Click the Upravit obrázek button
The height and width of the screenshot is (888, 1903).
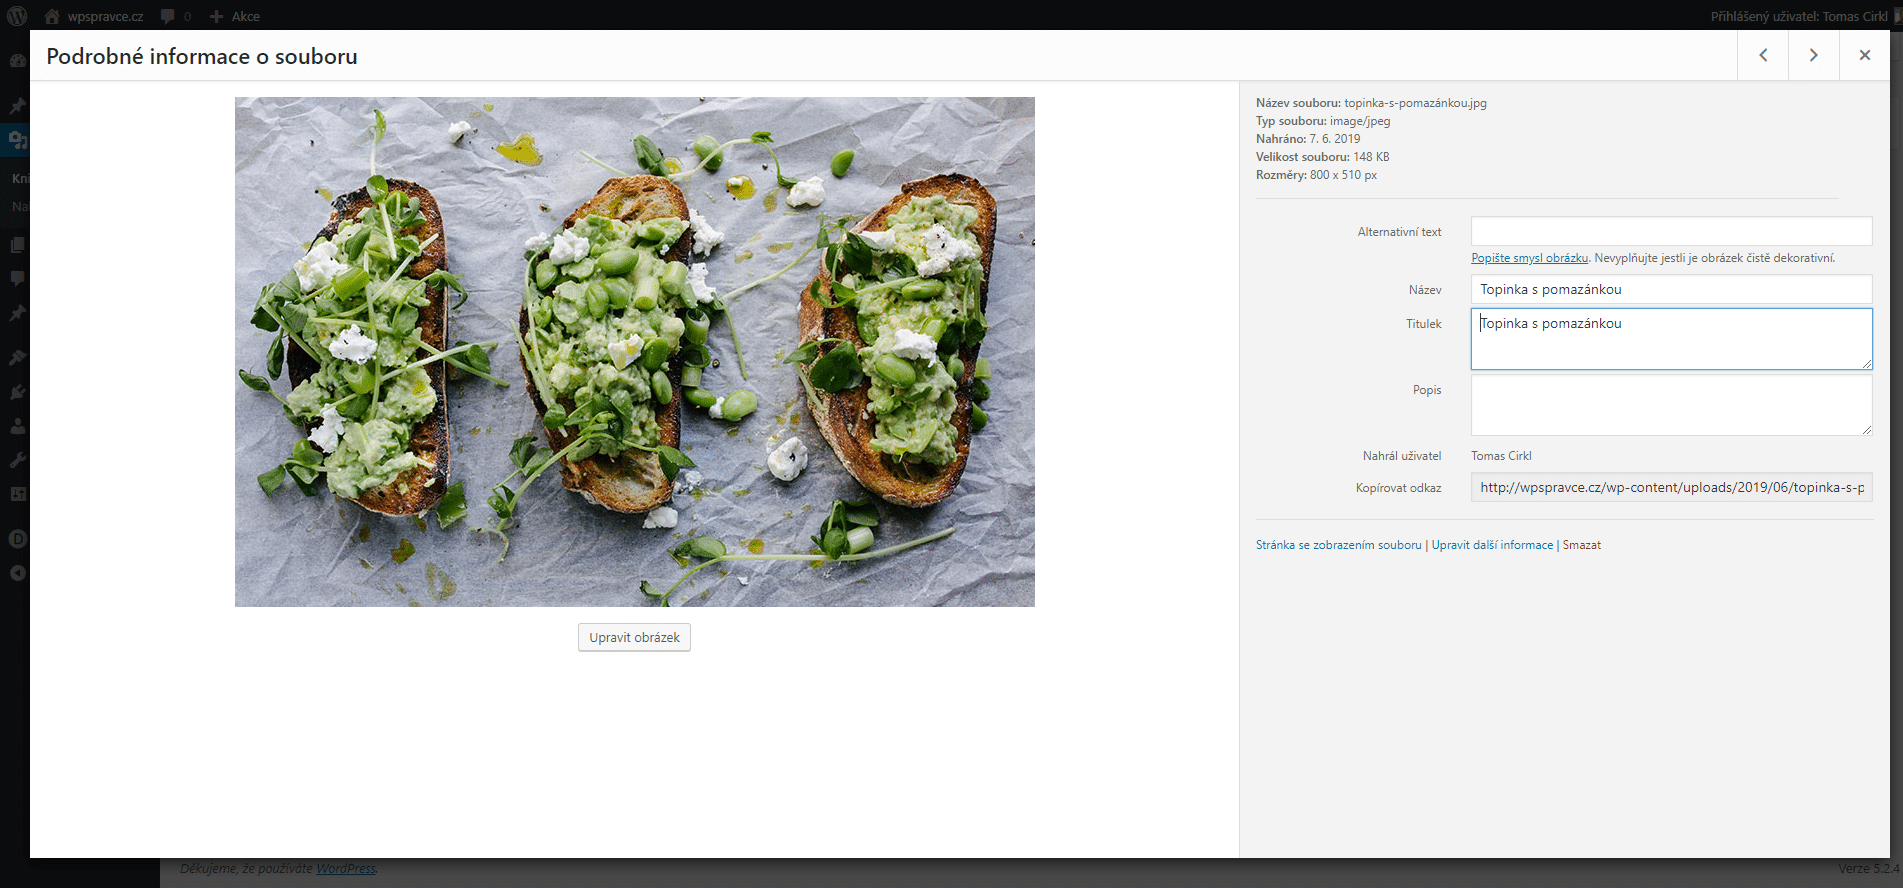[634, 637]
